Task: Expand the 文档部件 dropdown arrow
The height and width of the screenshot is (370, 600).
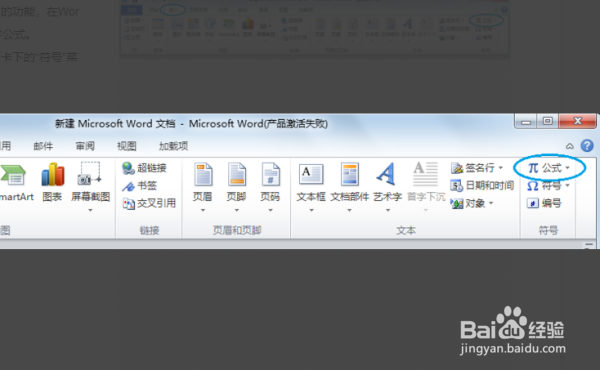Action: pos(349,210)
